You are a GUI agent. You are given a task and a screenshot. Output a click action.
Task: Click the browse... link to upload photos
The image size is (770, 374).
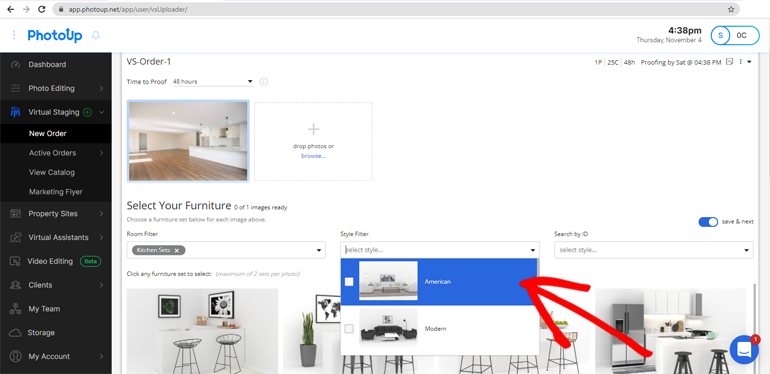(x=313, y=156)
